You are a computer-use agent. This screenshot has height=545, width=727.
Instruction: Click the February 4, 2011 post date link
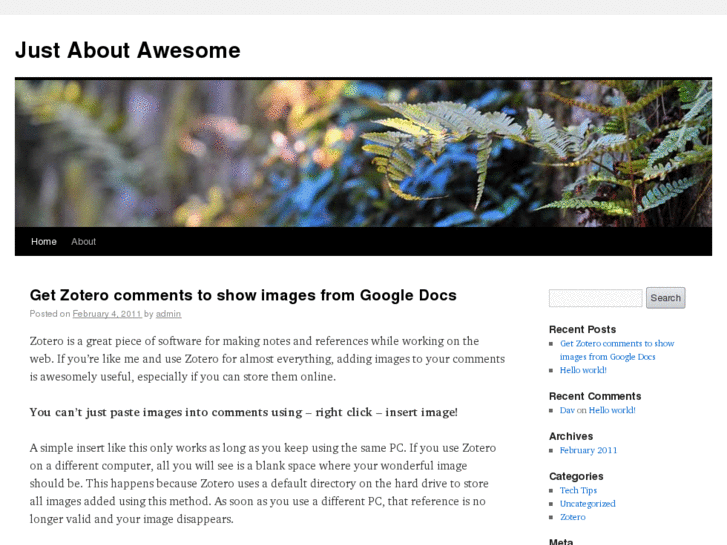point(107,314)
